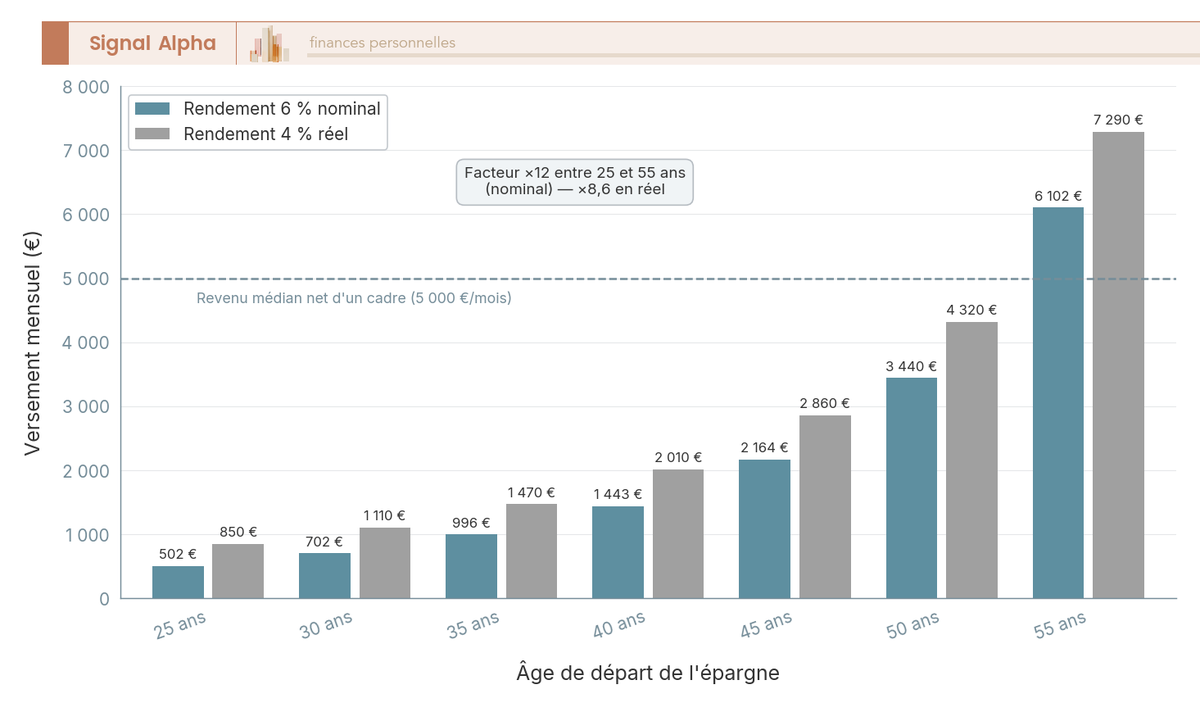The height and width of the screenshot is (721, 1200).
Task: Click the gray bar labeled 1 470 €
Action: coord(531,551)
